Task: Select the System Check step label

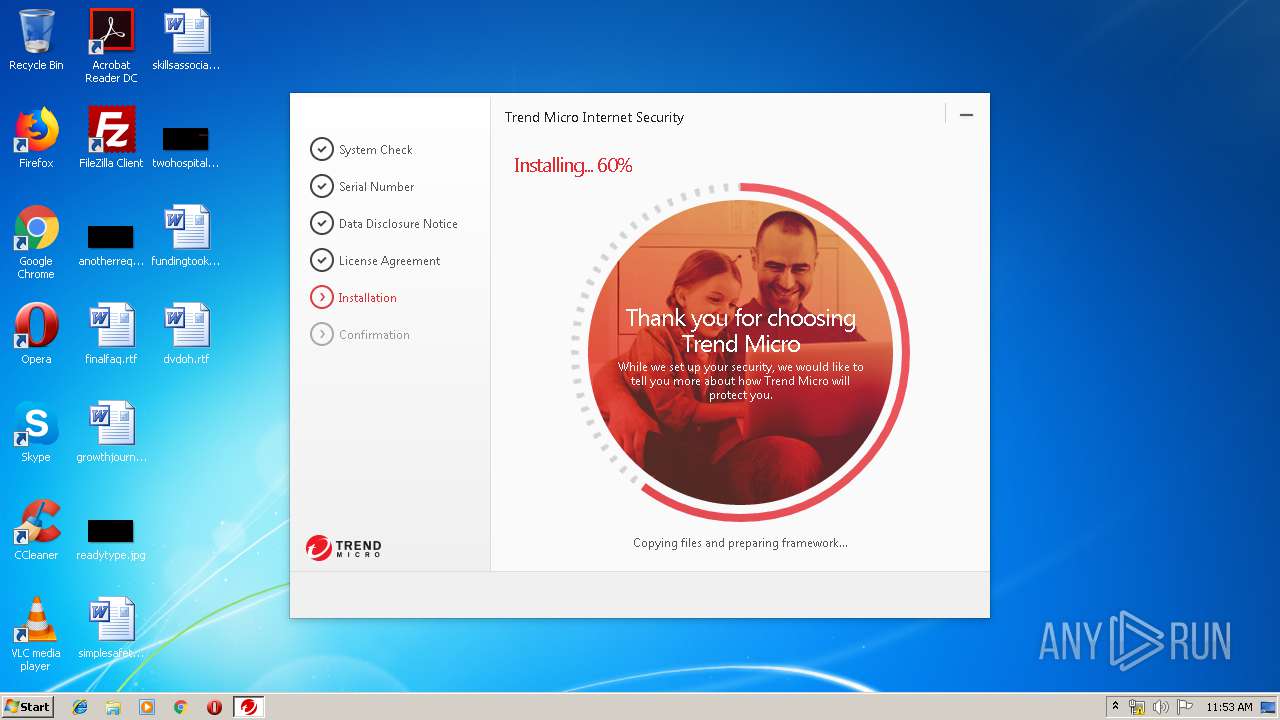Action: tap(376, 150)
